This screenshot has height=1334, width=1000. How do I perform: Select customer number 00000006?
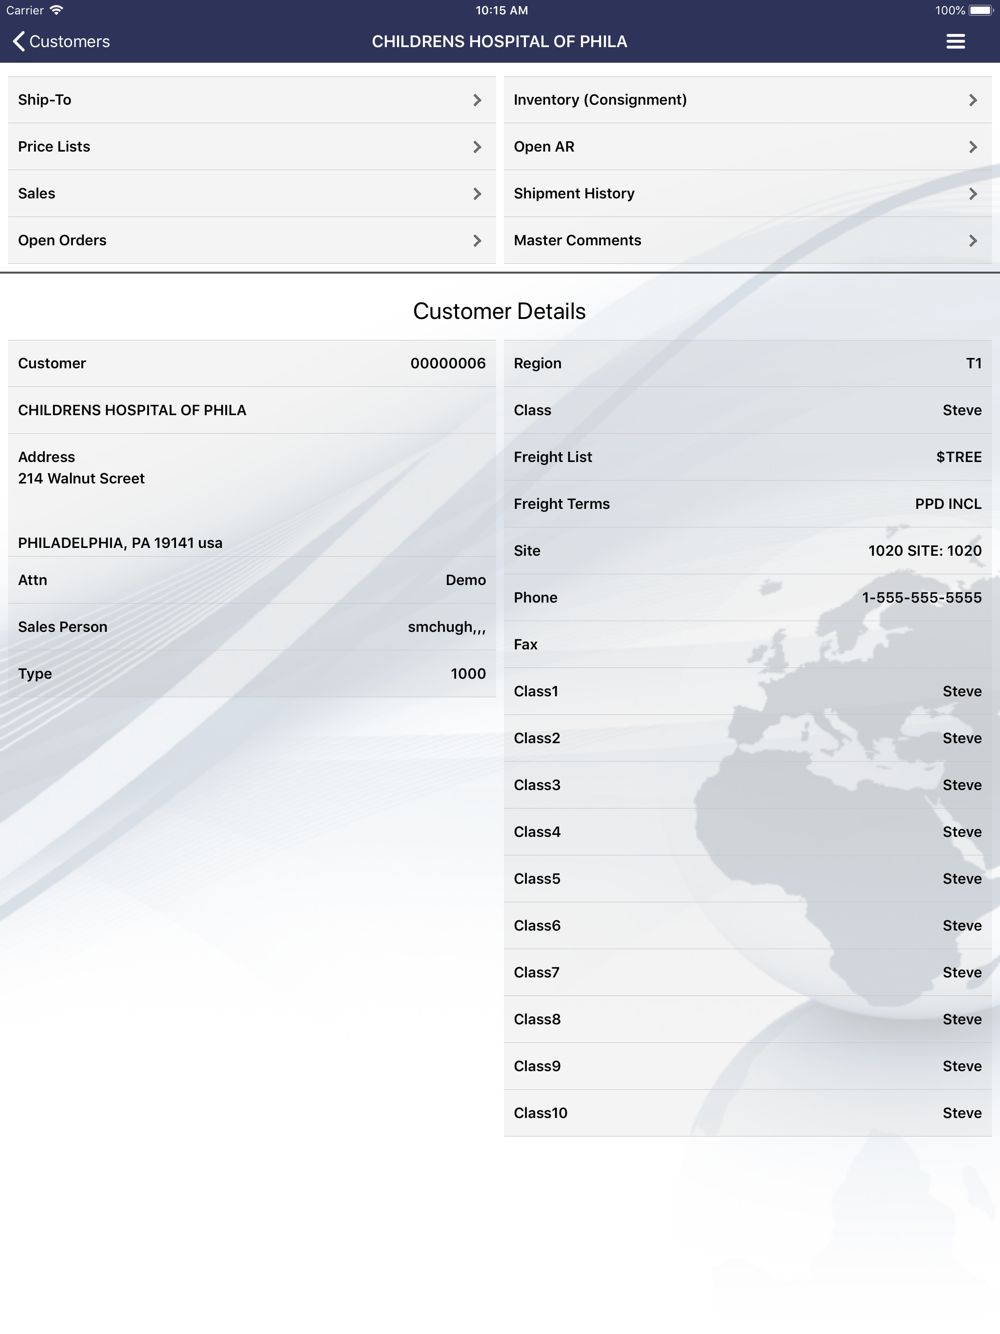coord(448,364)
